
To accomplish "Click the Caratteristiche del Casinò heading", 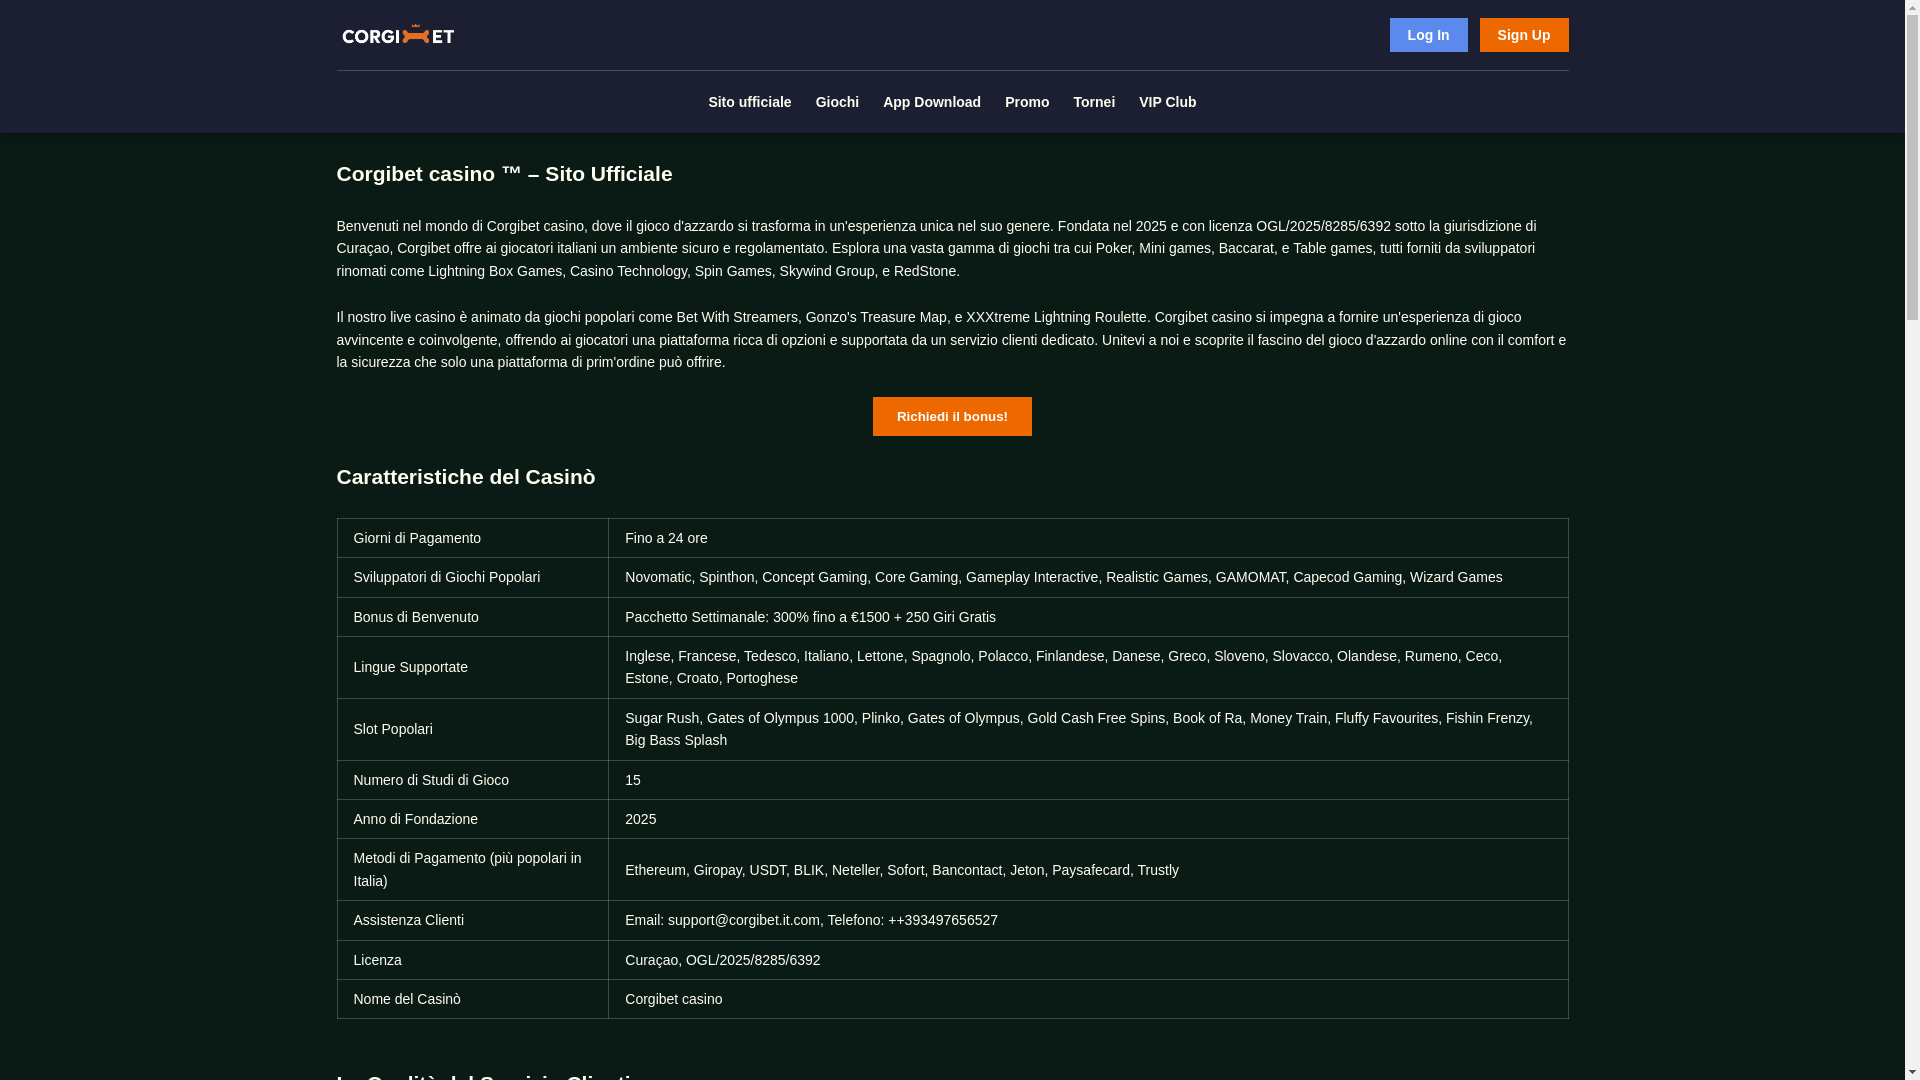I will (466, 477).
